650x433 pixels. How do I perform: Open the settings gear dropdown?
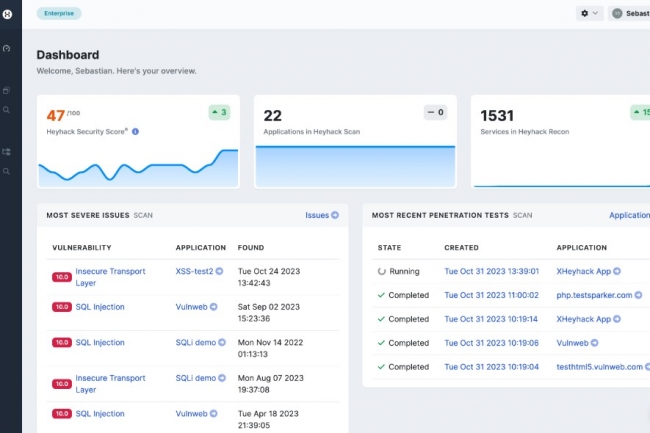[589, 13]
